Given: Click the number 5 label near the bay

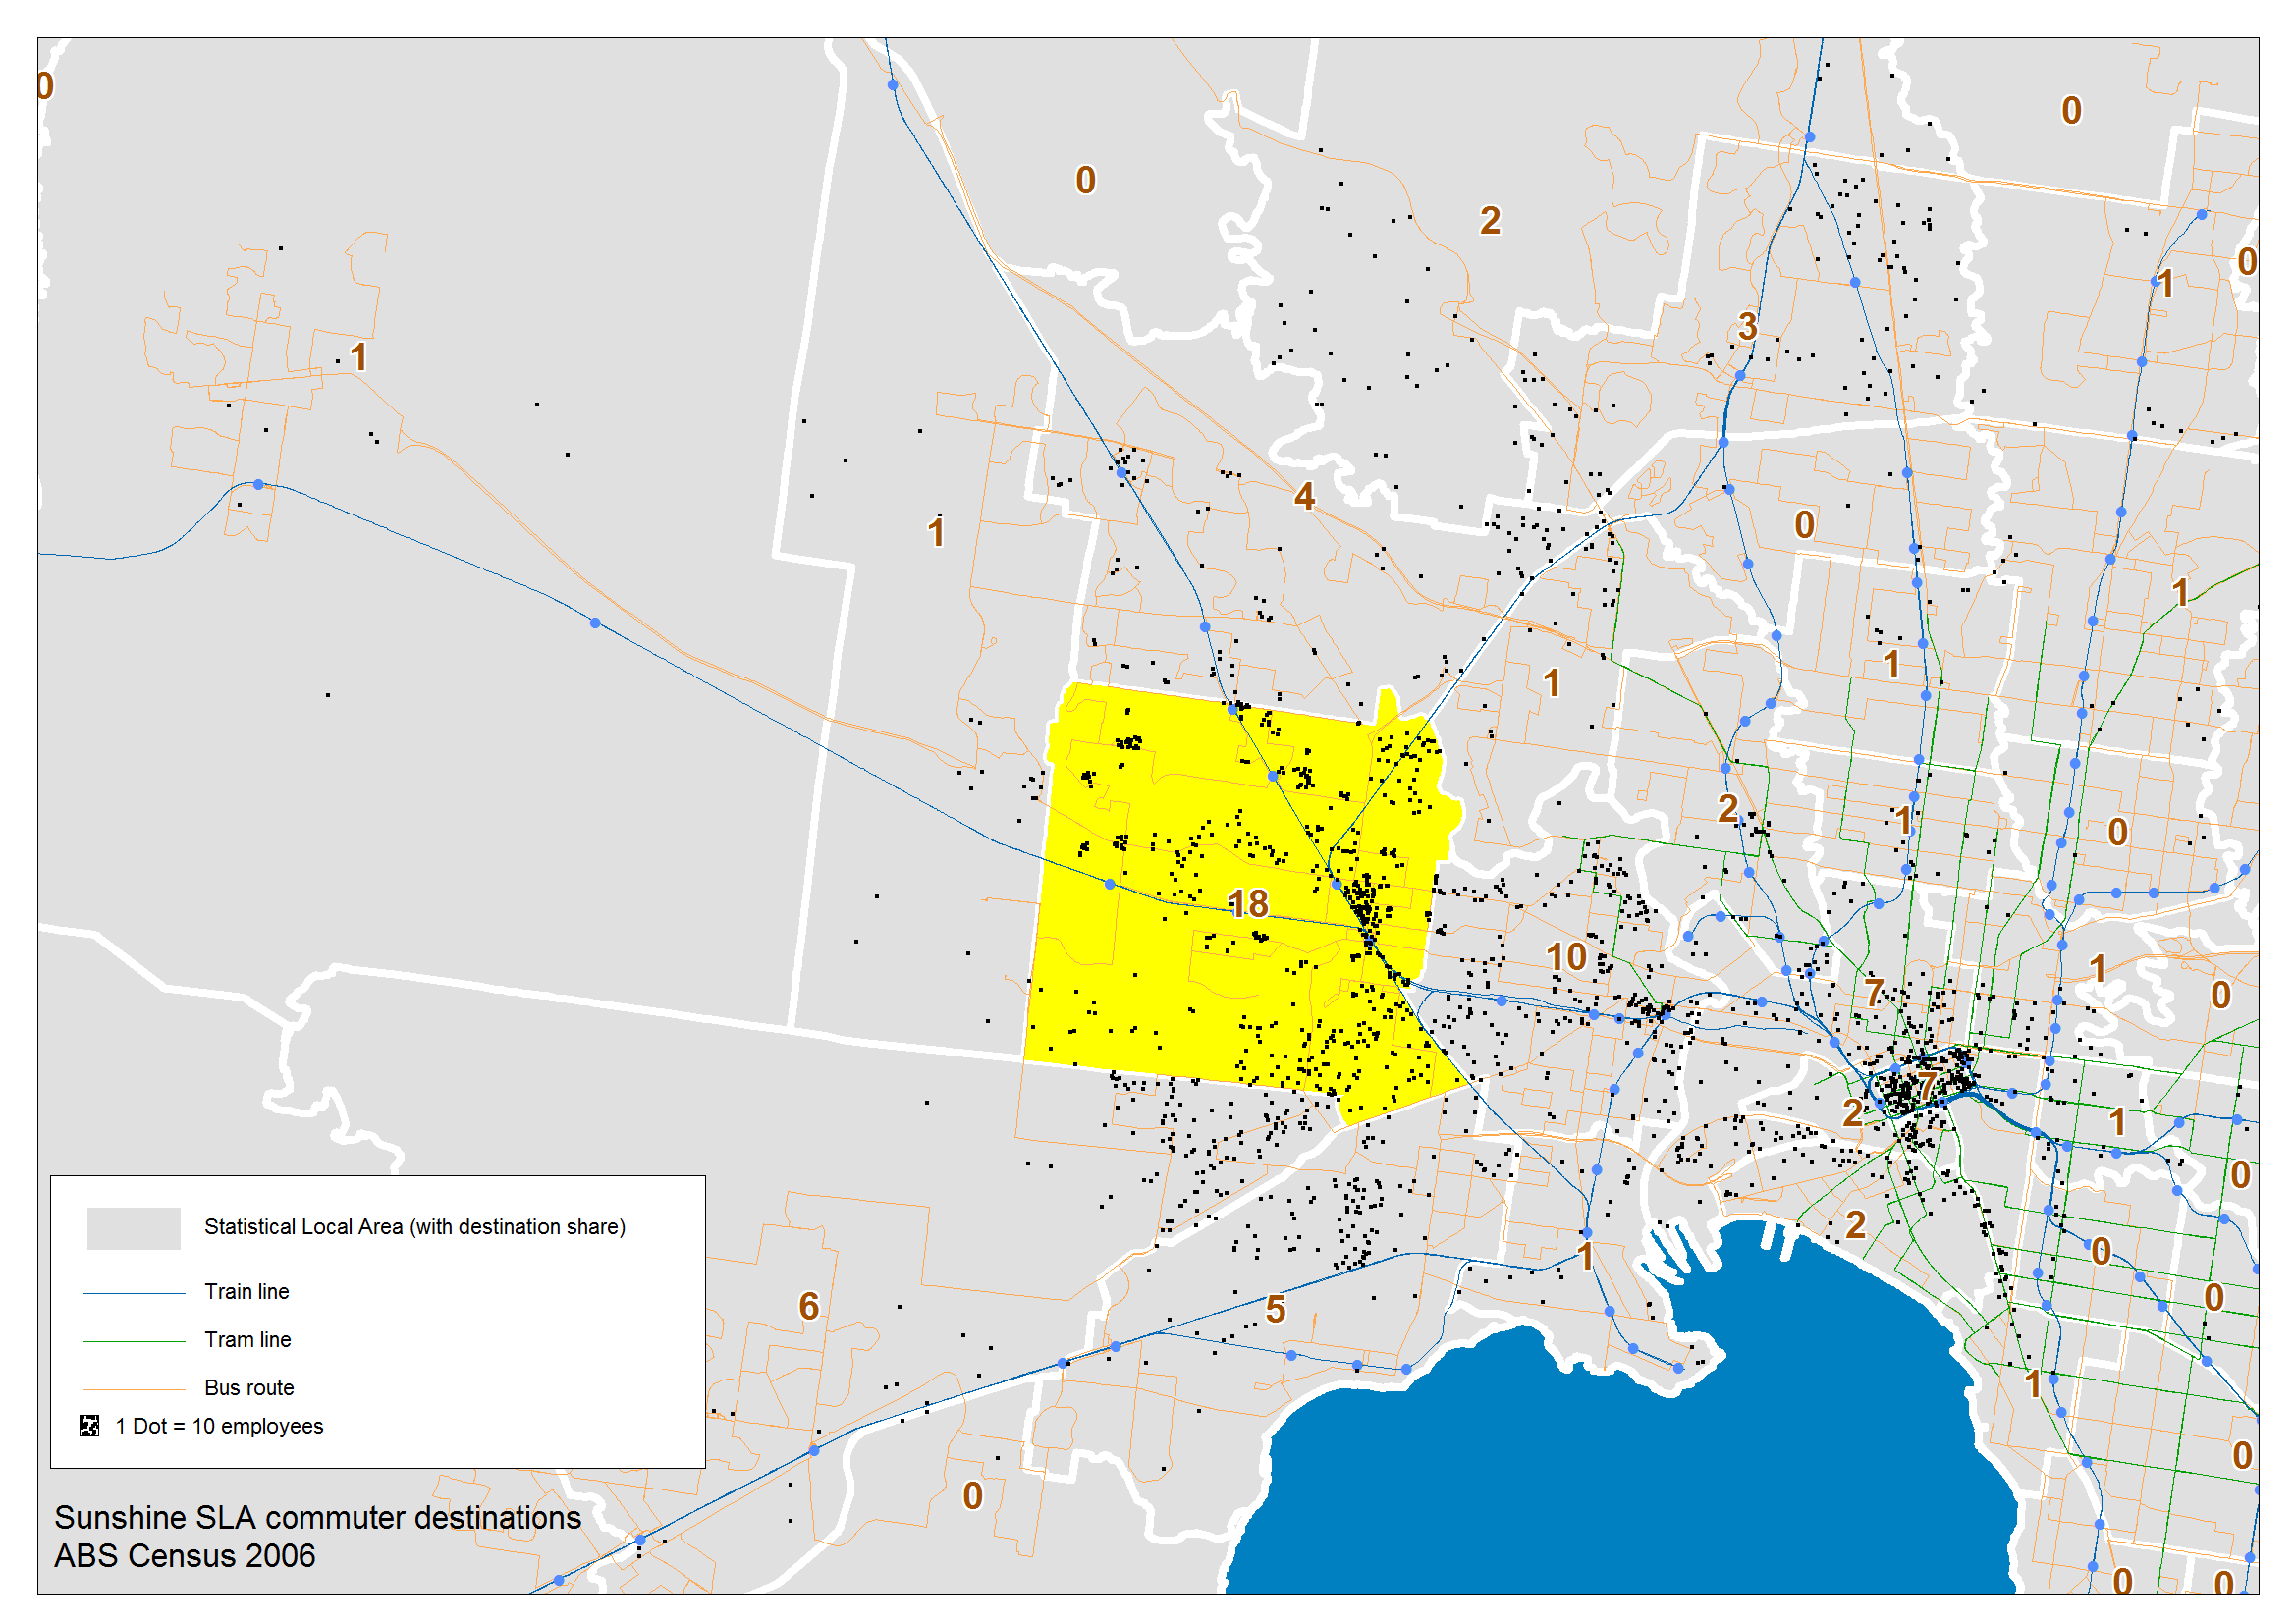Looking at the screenshot, I should pyautogui.click(x=1275, y=1309).
